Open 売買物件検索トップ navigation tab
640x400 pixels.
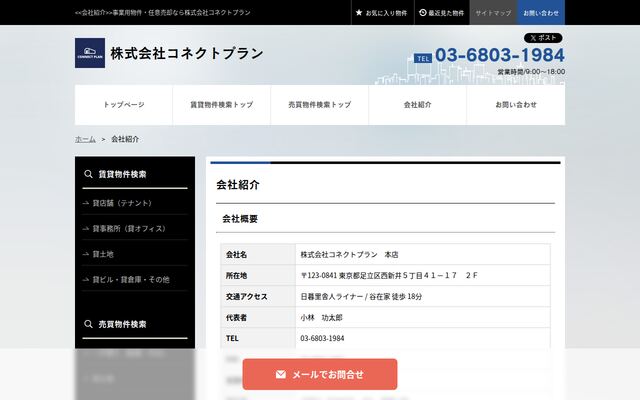(320, 105)
